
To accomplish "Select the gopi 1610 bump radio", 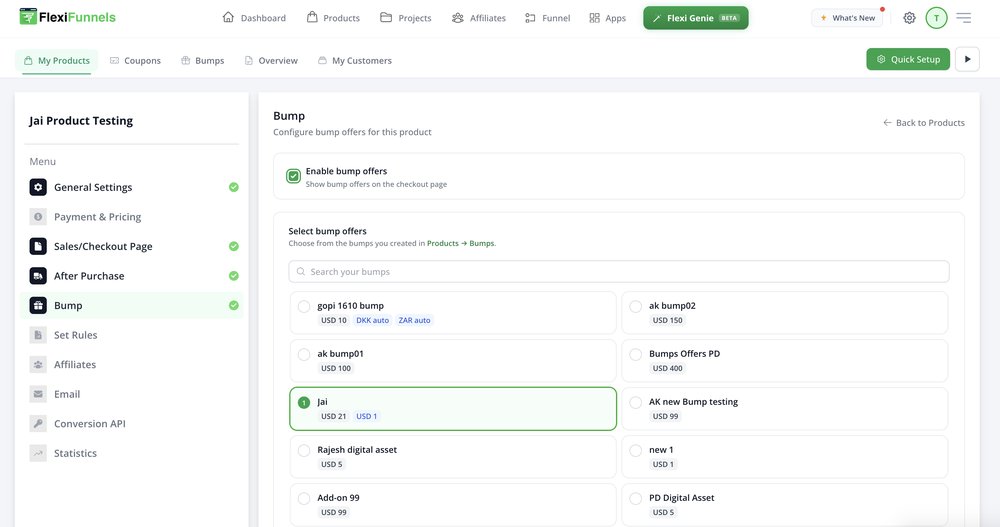I will coord(304,306).
